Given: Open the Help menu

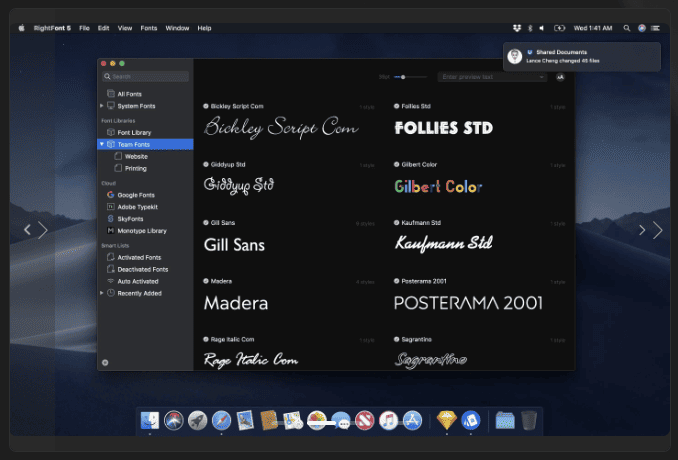Looking at the screenshot, I should point(205,28).
